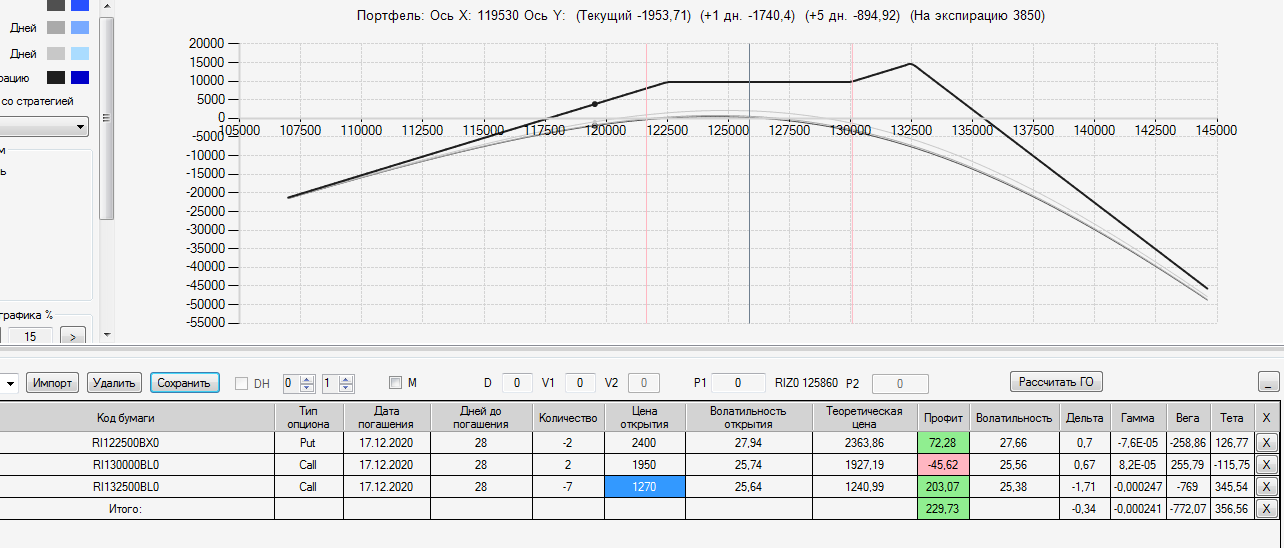Viewport: 1284px width, 548px height.
Task: Click the Профит column header
Action: (x=944, y=417)
